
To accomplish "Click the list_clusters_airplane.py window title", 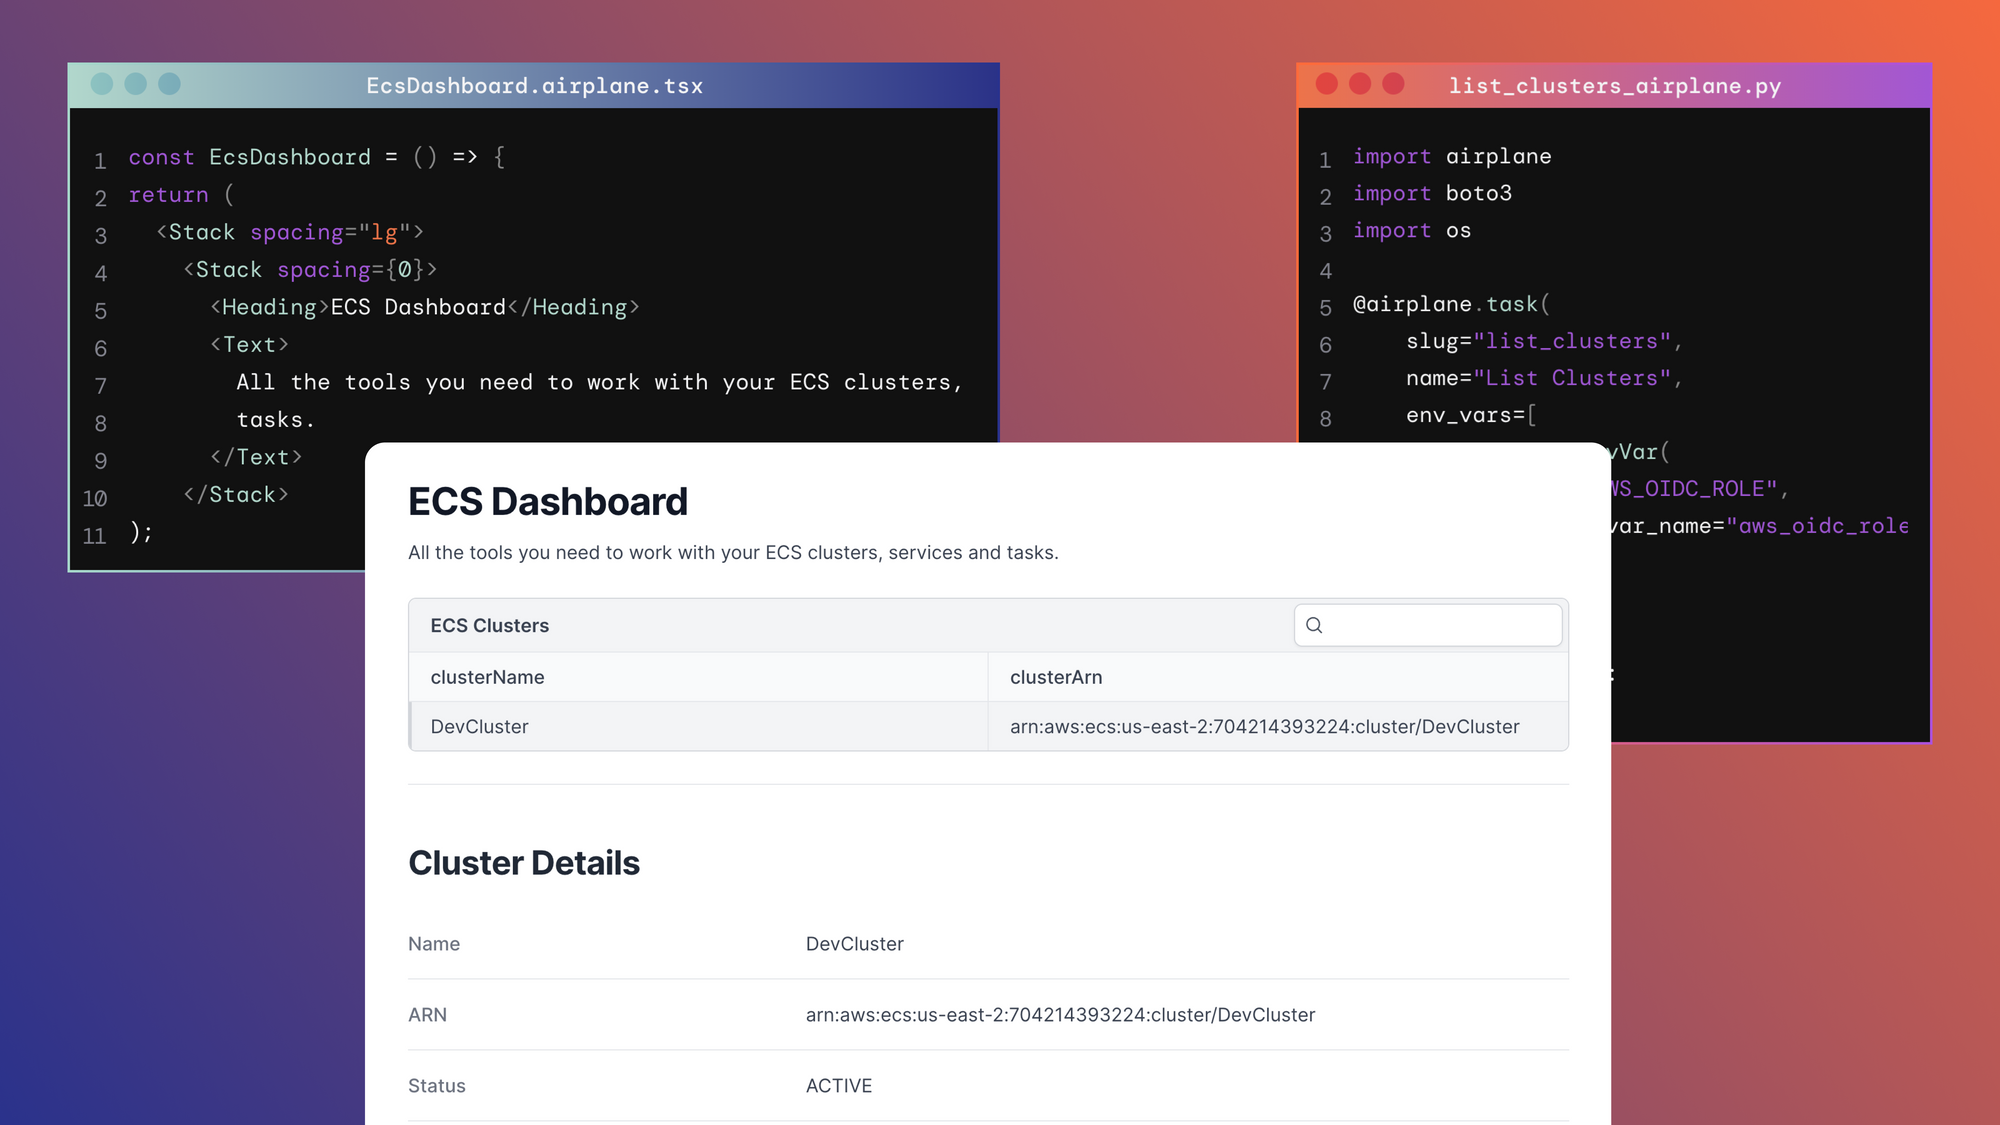I will tap(1615, 86).
